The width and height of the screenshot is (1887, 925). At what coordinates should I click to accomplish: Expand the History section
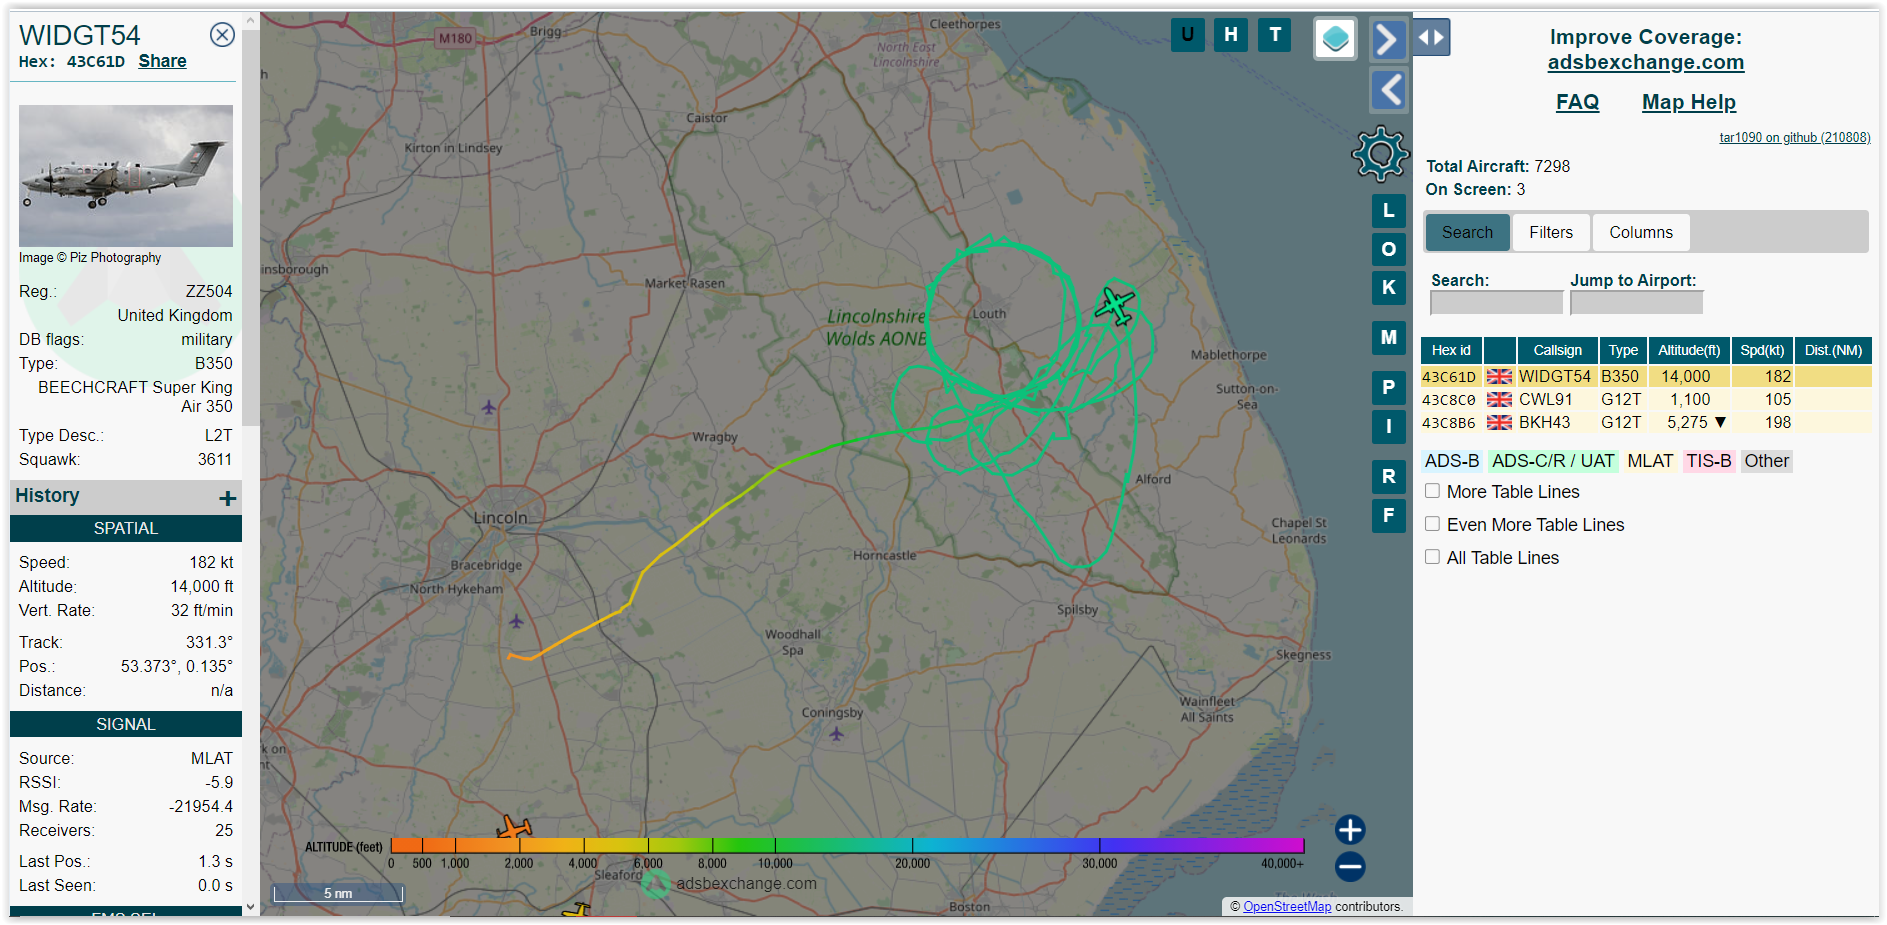coord(228,498)
